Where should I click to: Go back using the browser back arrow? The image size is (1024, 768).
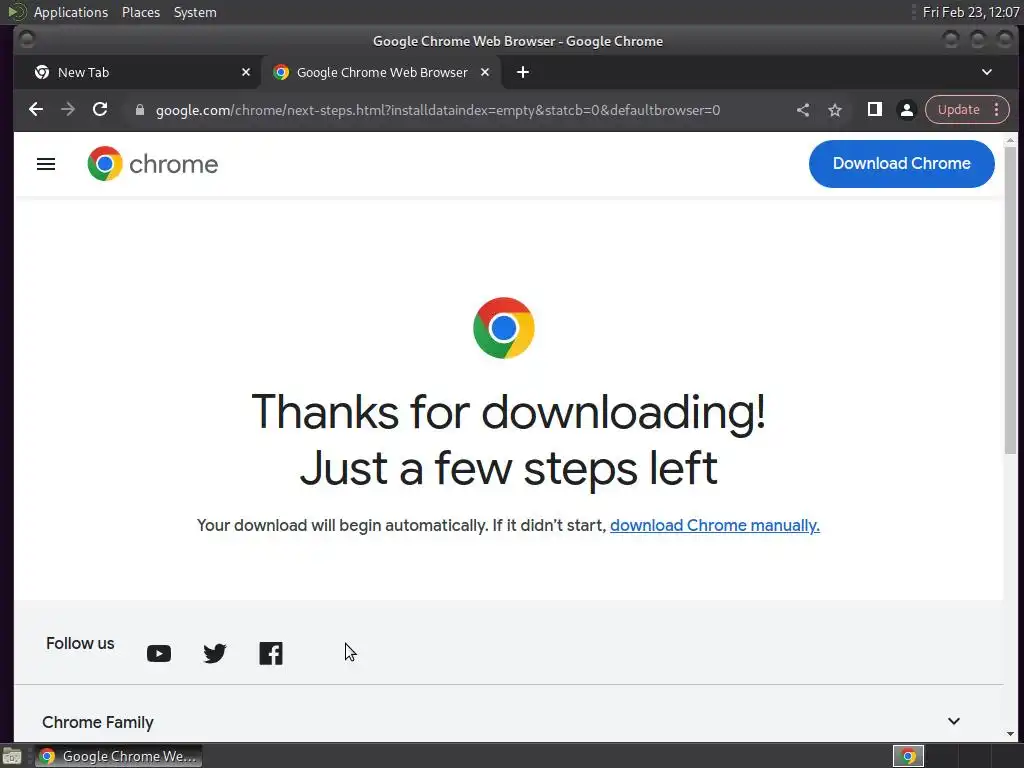click(36, 110)
